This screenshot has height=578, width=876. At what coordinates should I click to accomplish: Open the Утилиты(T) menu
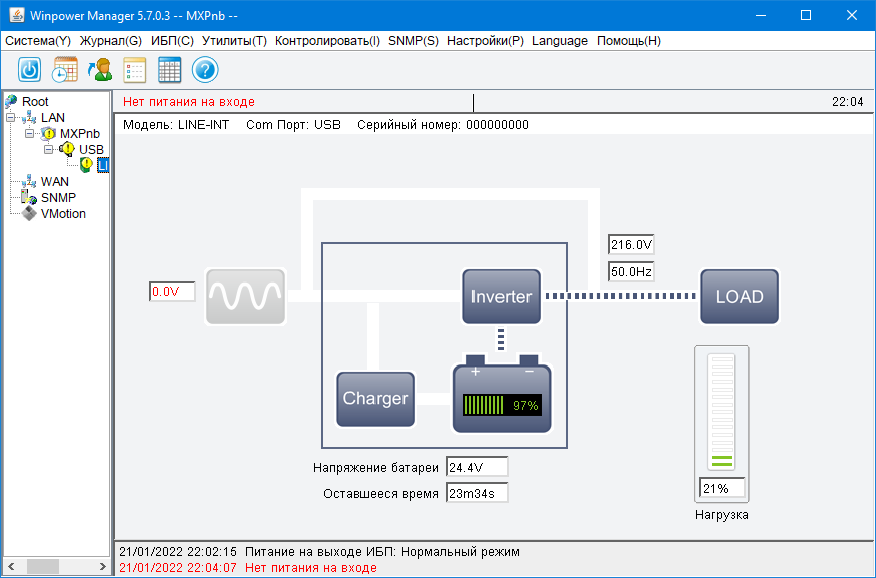(x=235, y=41)
